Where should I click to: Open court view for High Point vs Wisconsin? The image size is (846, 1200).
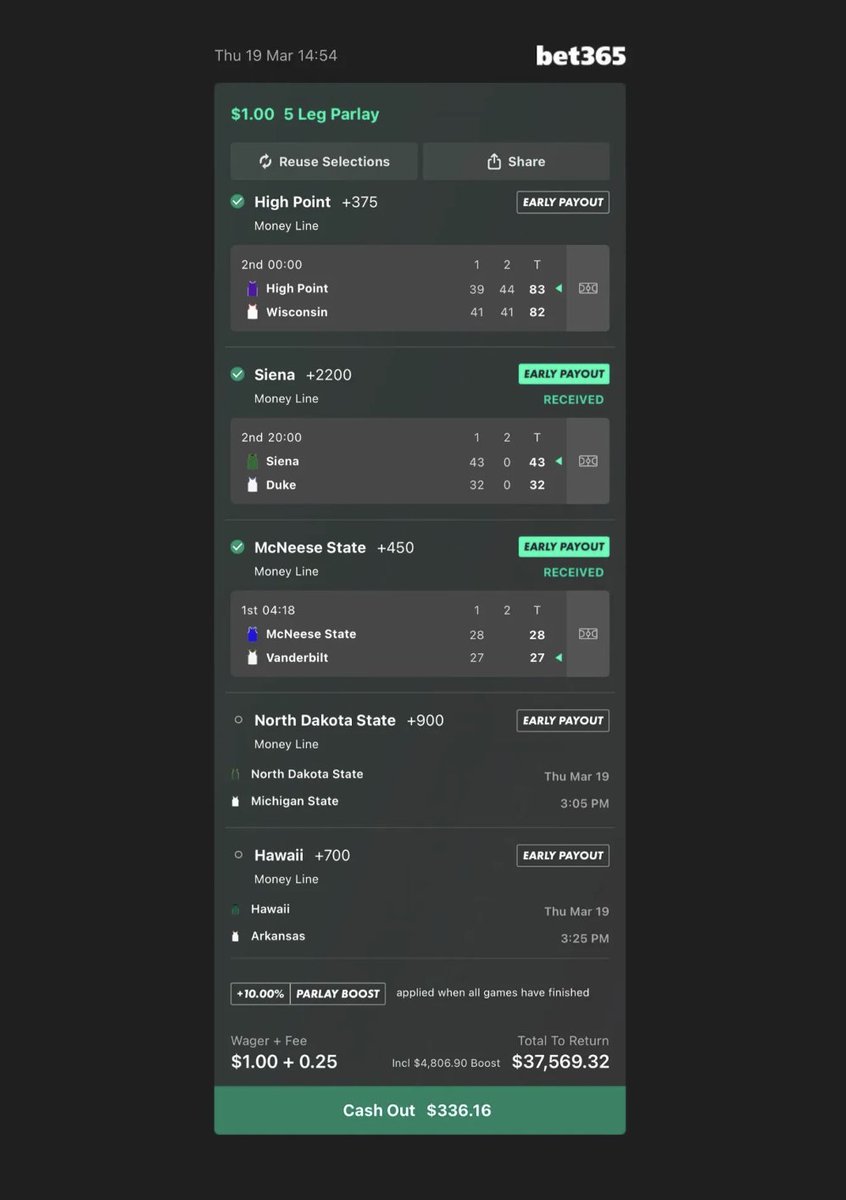click(588, 288)
